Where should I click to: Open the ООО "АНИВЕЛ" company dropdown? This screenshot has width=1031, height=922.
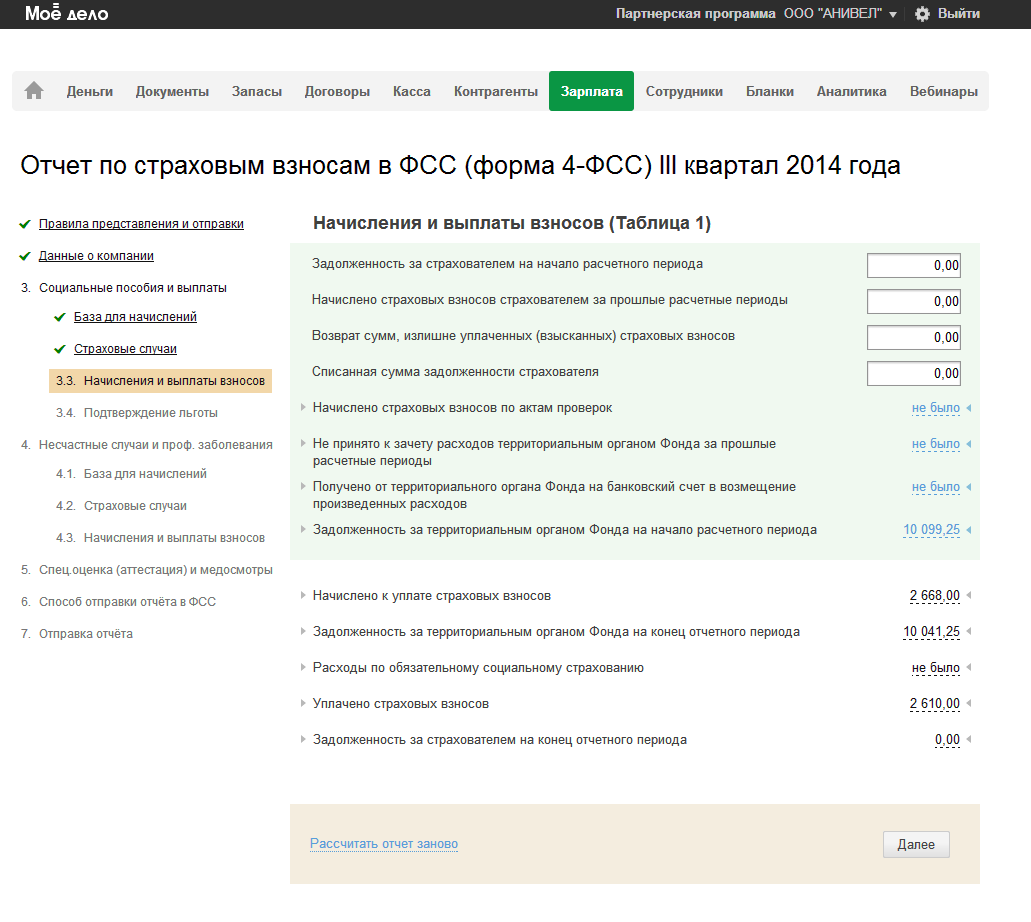click(x=840, y=14)
